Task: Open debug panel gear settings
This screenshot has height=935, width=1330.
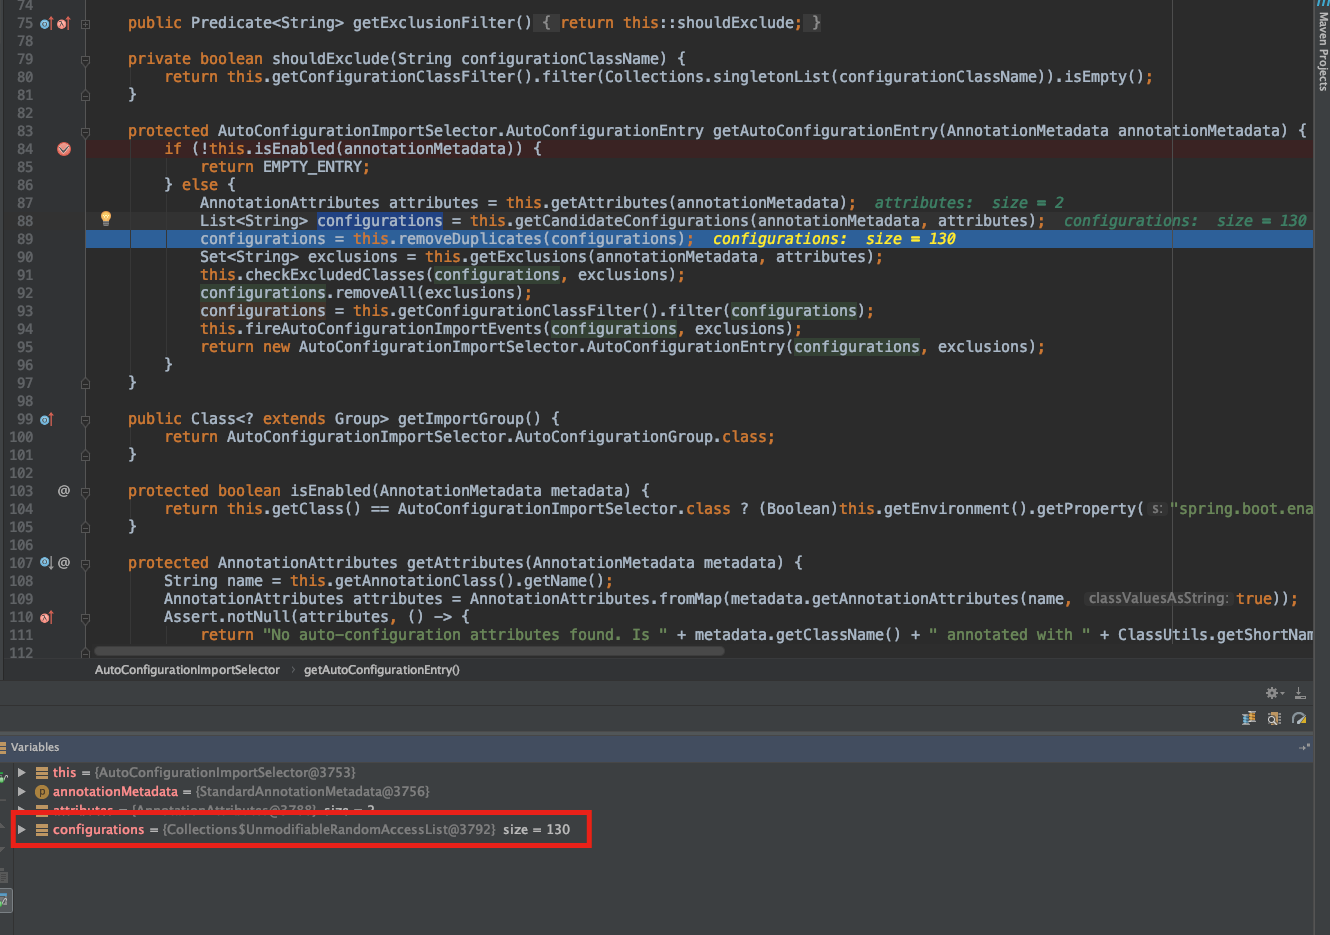Action: 1274,693
